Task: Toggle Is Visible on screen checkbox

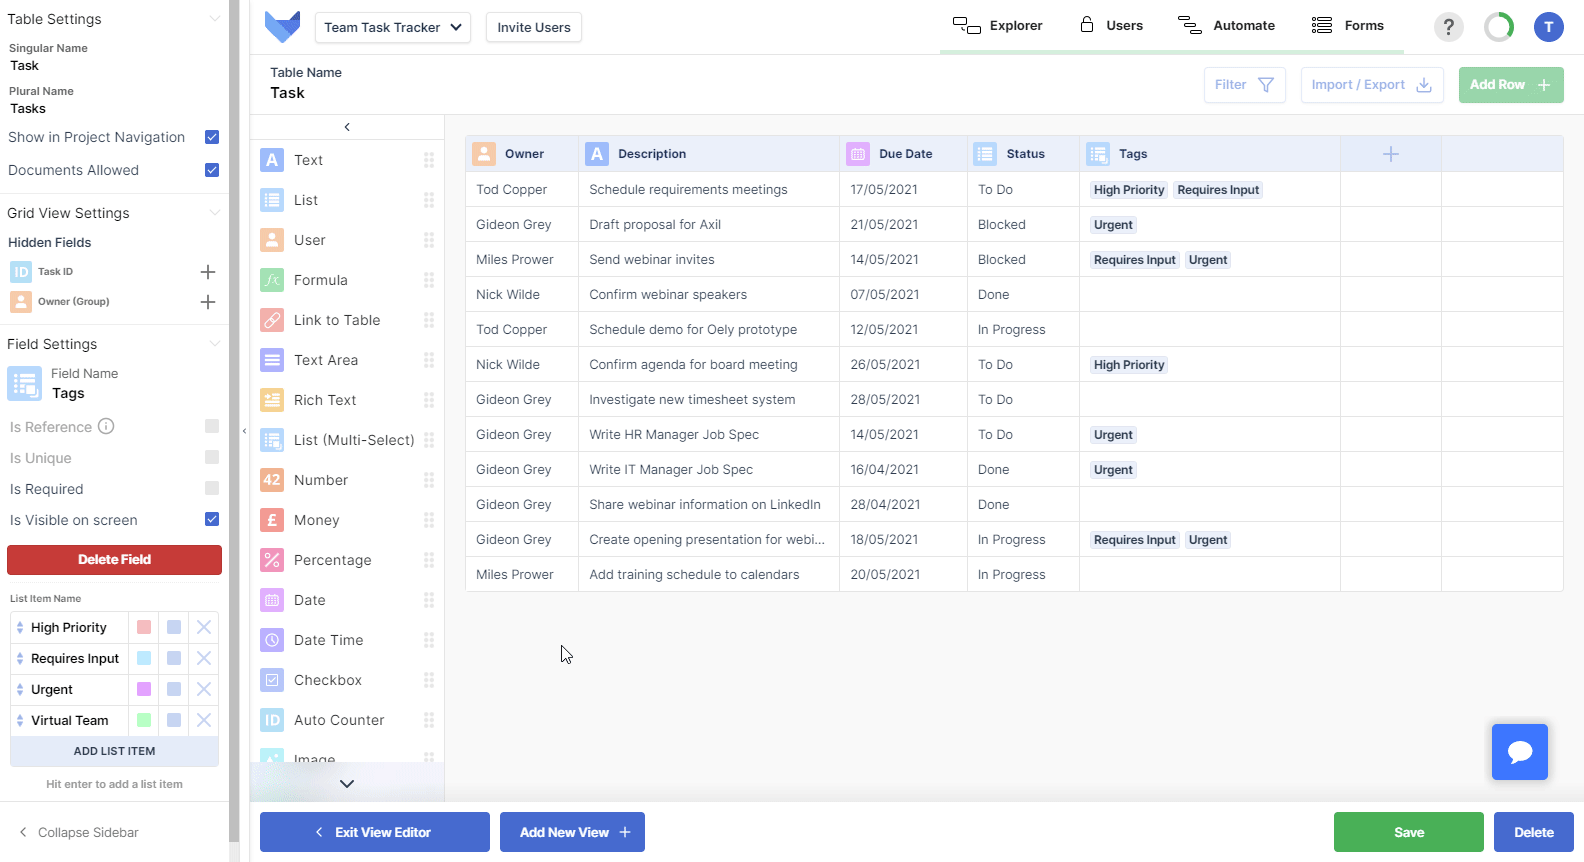Action: point(212,519)
